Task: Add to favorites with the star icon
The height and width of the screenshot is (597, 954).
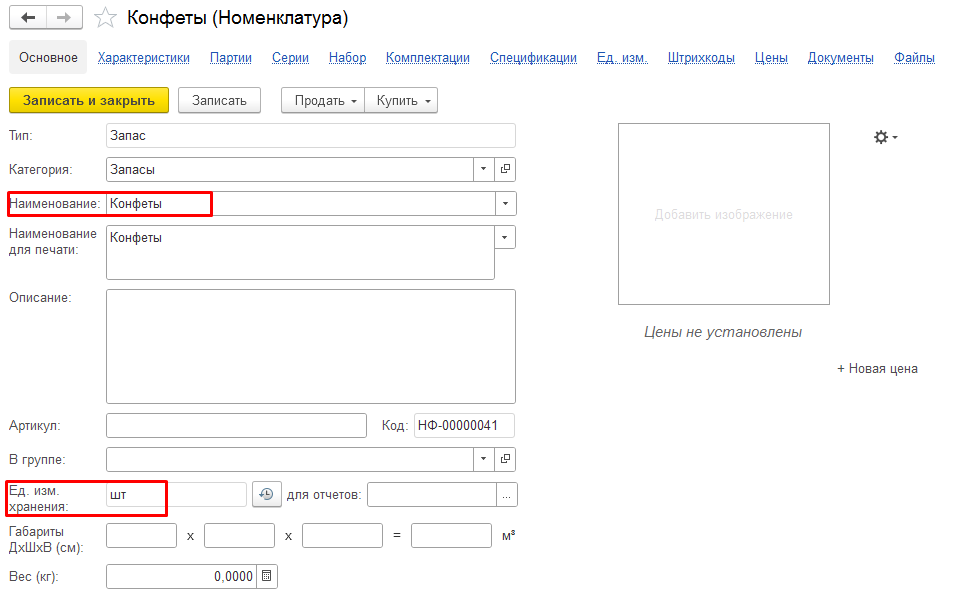Action: (105, 18)
